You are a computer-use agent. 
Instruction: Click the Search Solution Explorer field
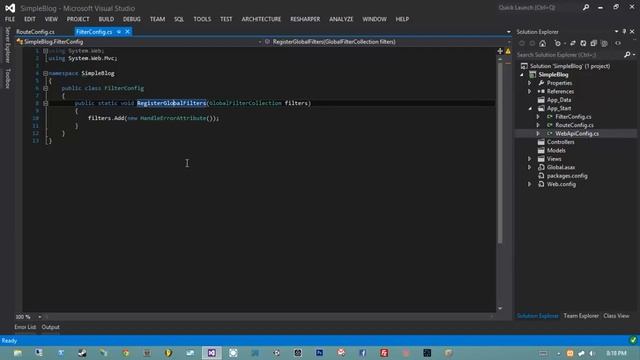[569, 55]
